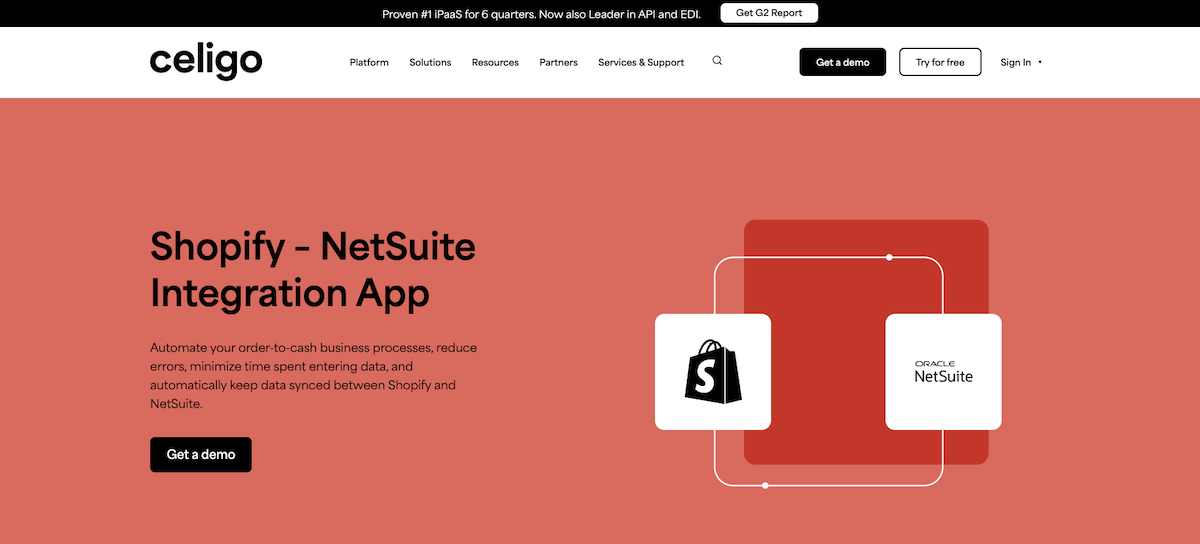Click the 'Automate your order-to-cash' paragraph
The height and width of the screenshot is (544, 1200).
(316, 376)
